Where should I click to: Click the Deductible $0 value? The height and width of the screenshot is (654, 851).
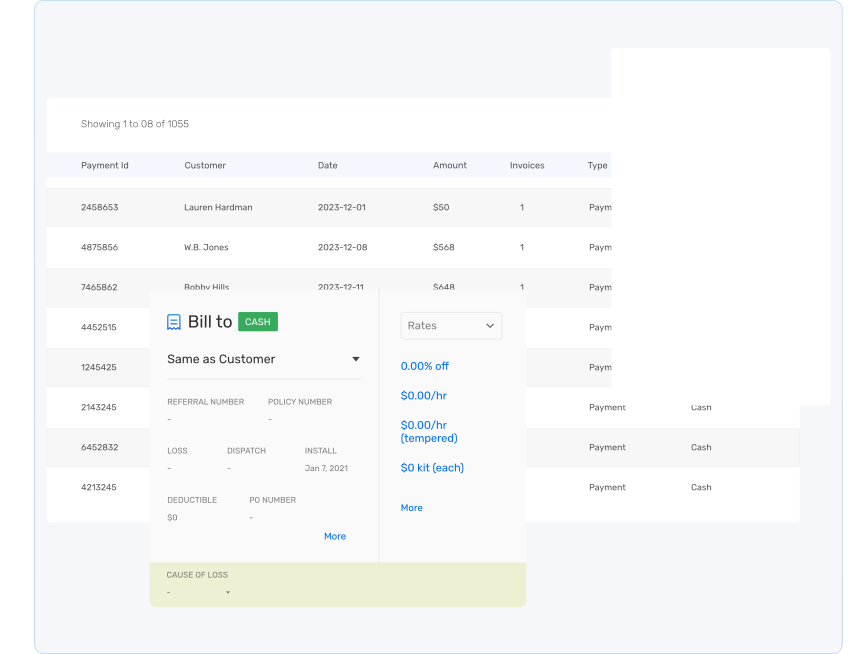click(x=172, y=518)
